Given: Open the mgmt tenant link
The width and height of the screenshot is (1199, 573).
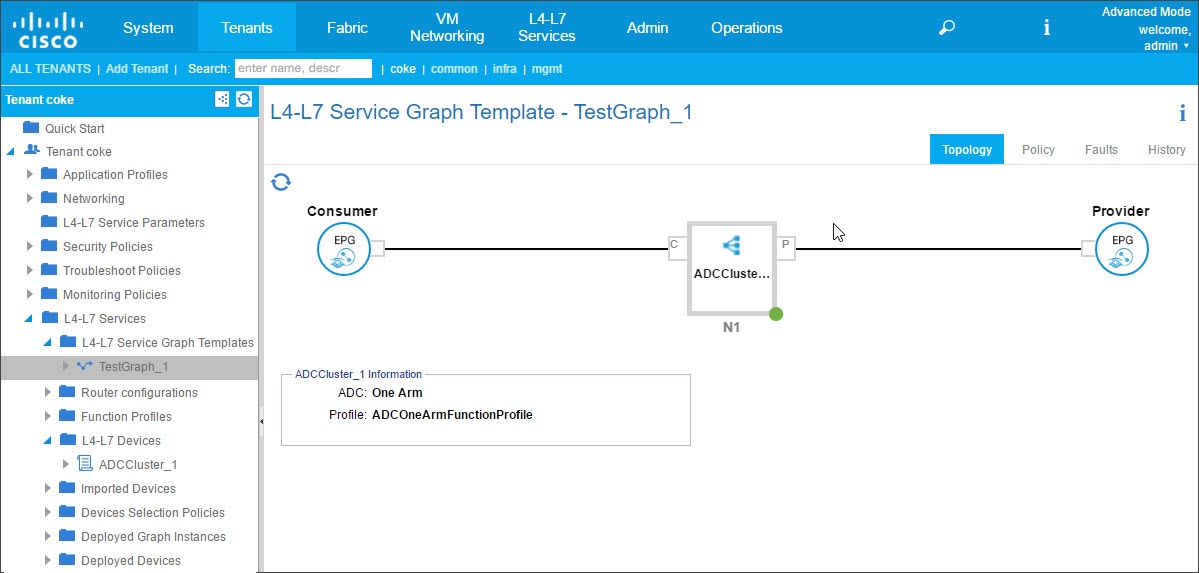Looking at the screenshot, I should (547, 69).
